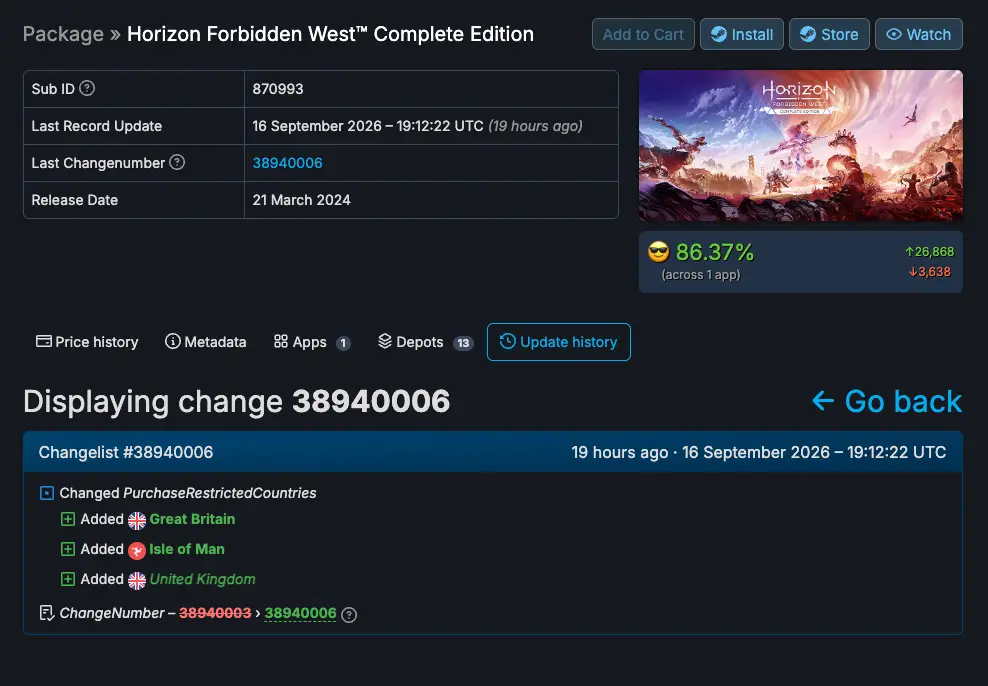
Task: Click the 3,638 negative reviews count
Action: click(929, 272)
